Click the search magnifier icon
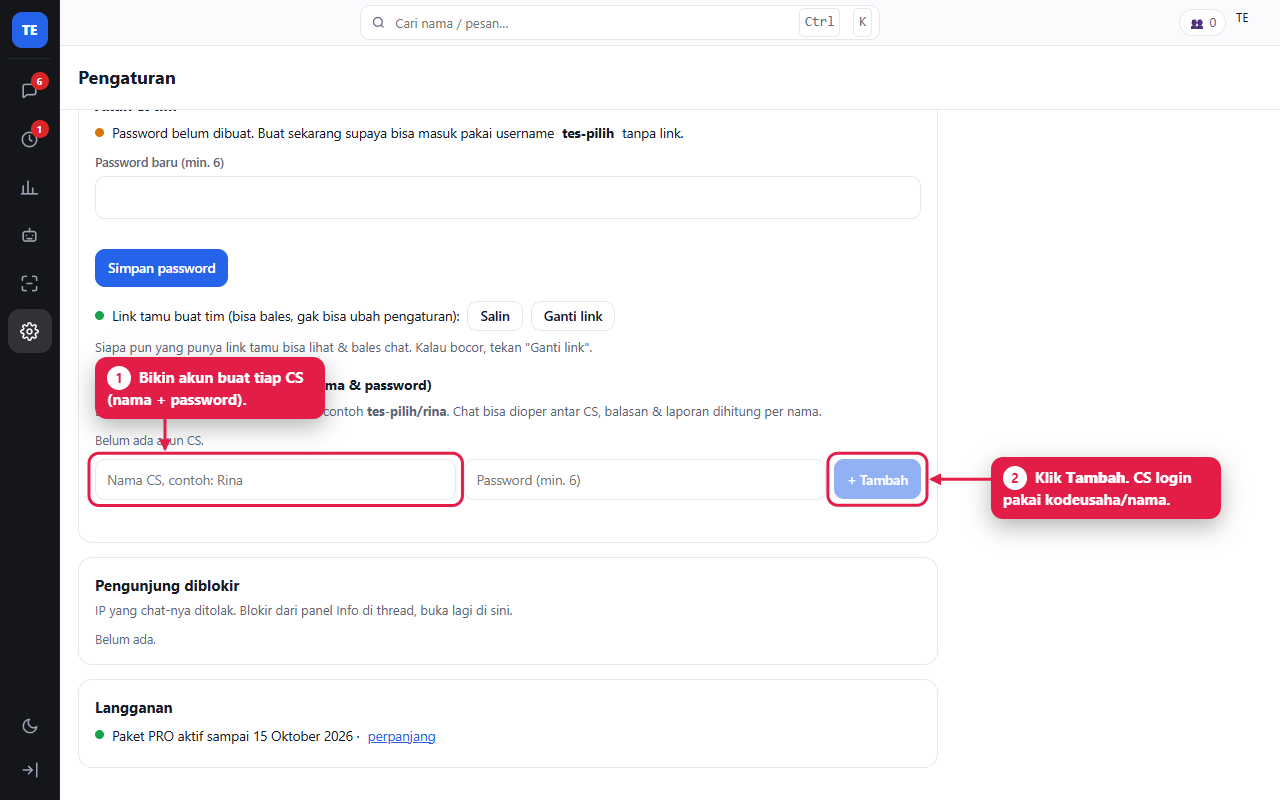This screenshot has width=1280, height=800. pos(379,22)
